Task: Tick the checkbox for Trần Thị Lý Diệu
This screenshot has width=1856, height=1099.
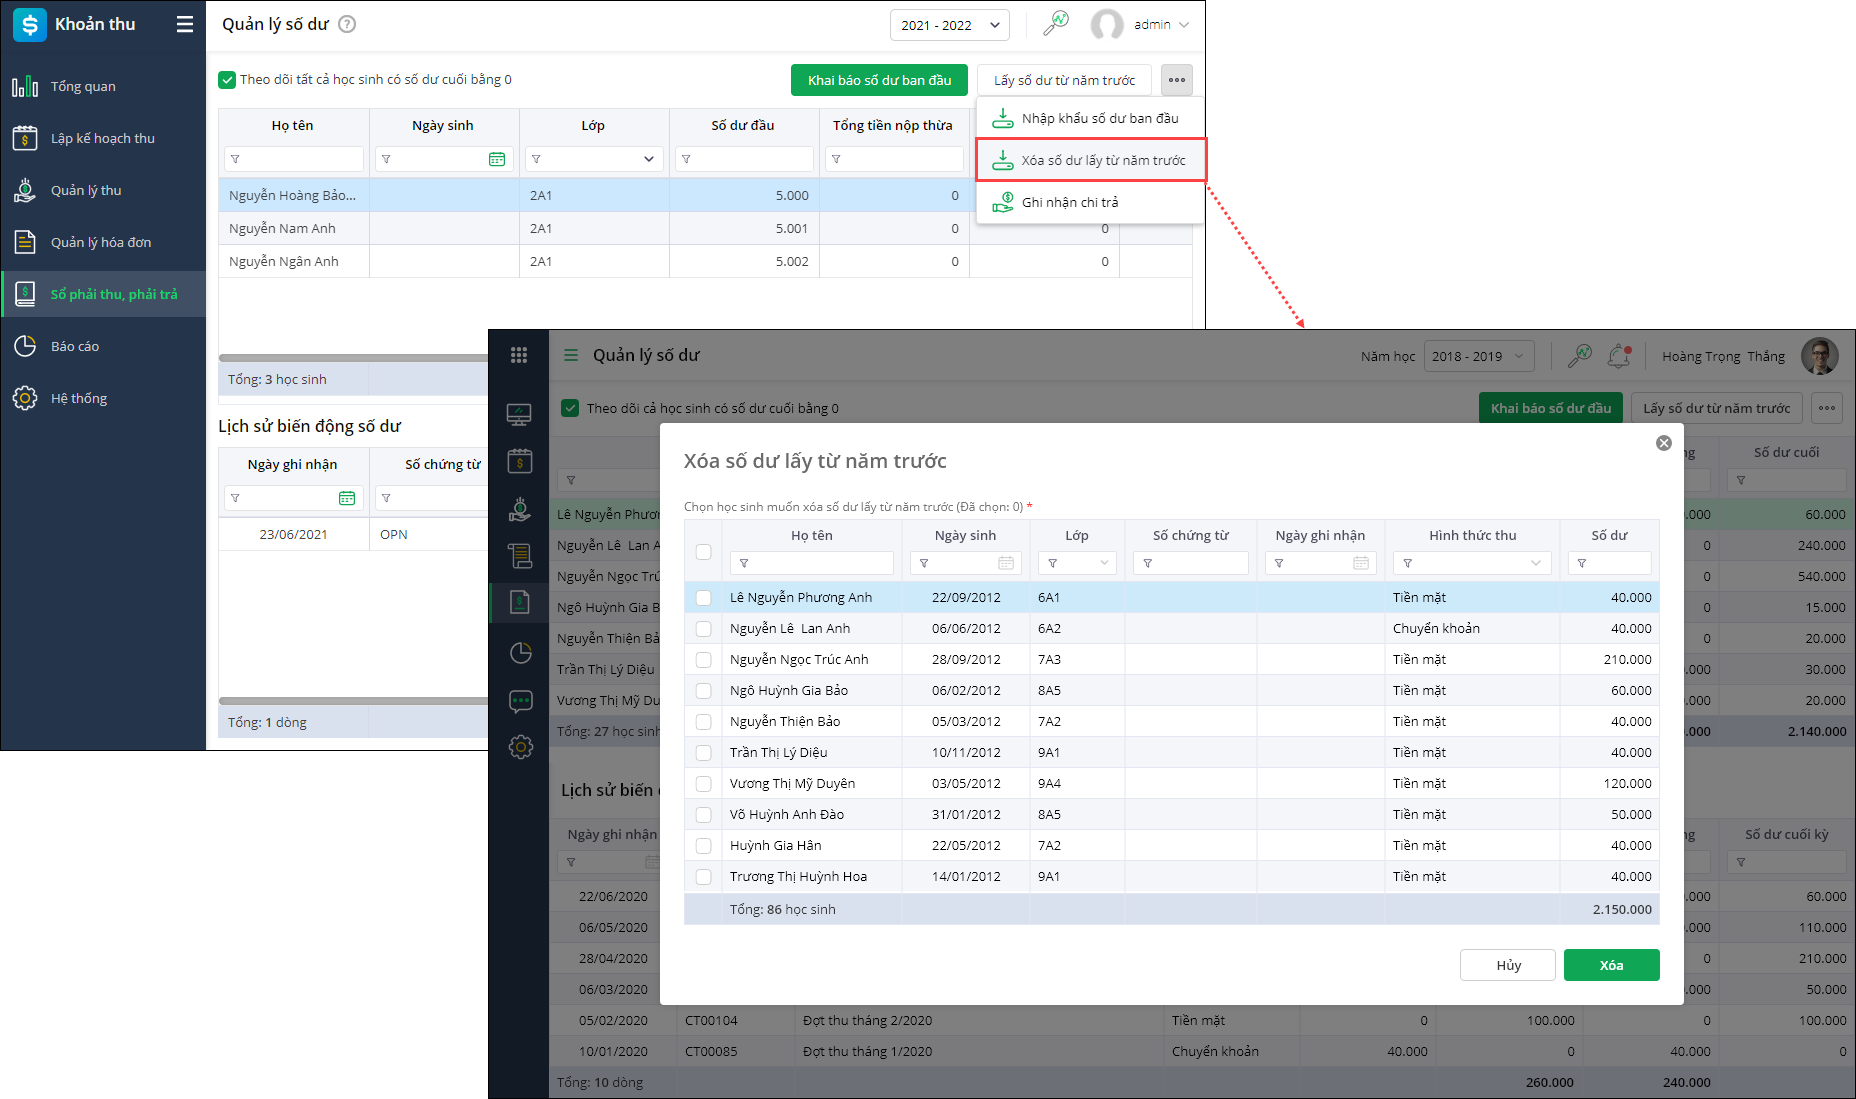Action: tap(704, 753)
